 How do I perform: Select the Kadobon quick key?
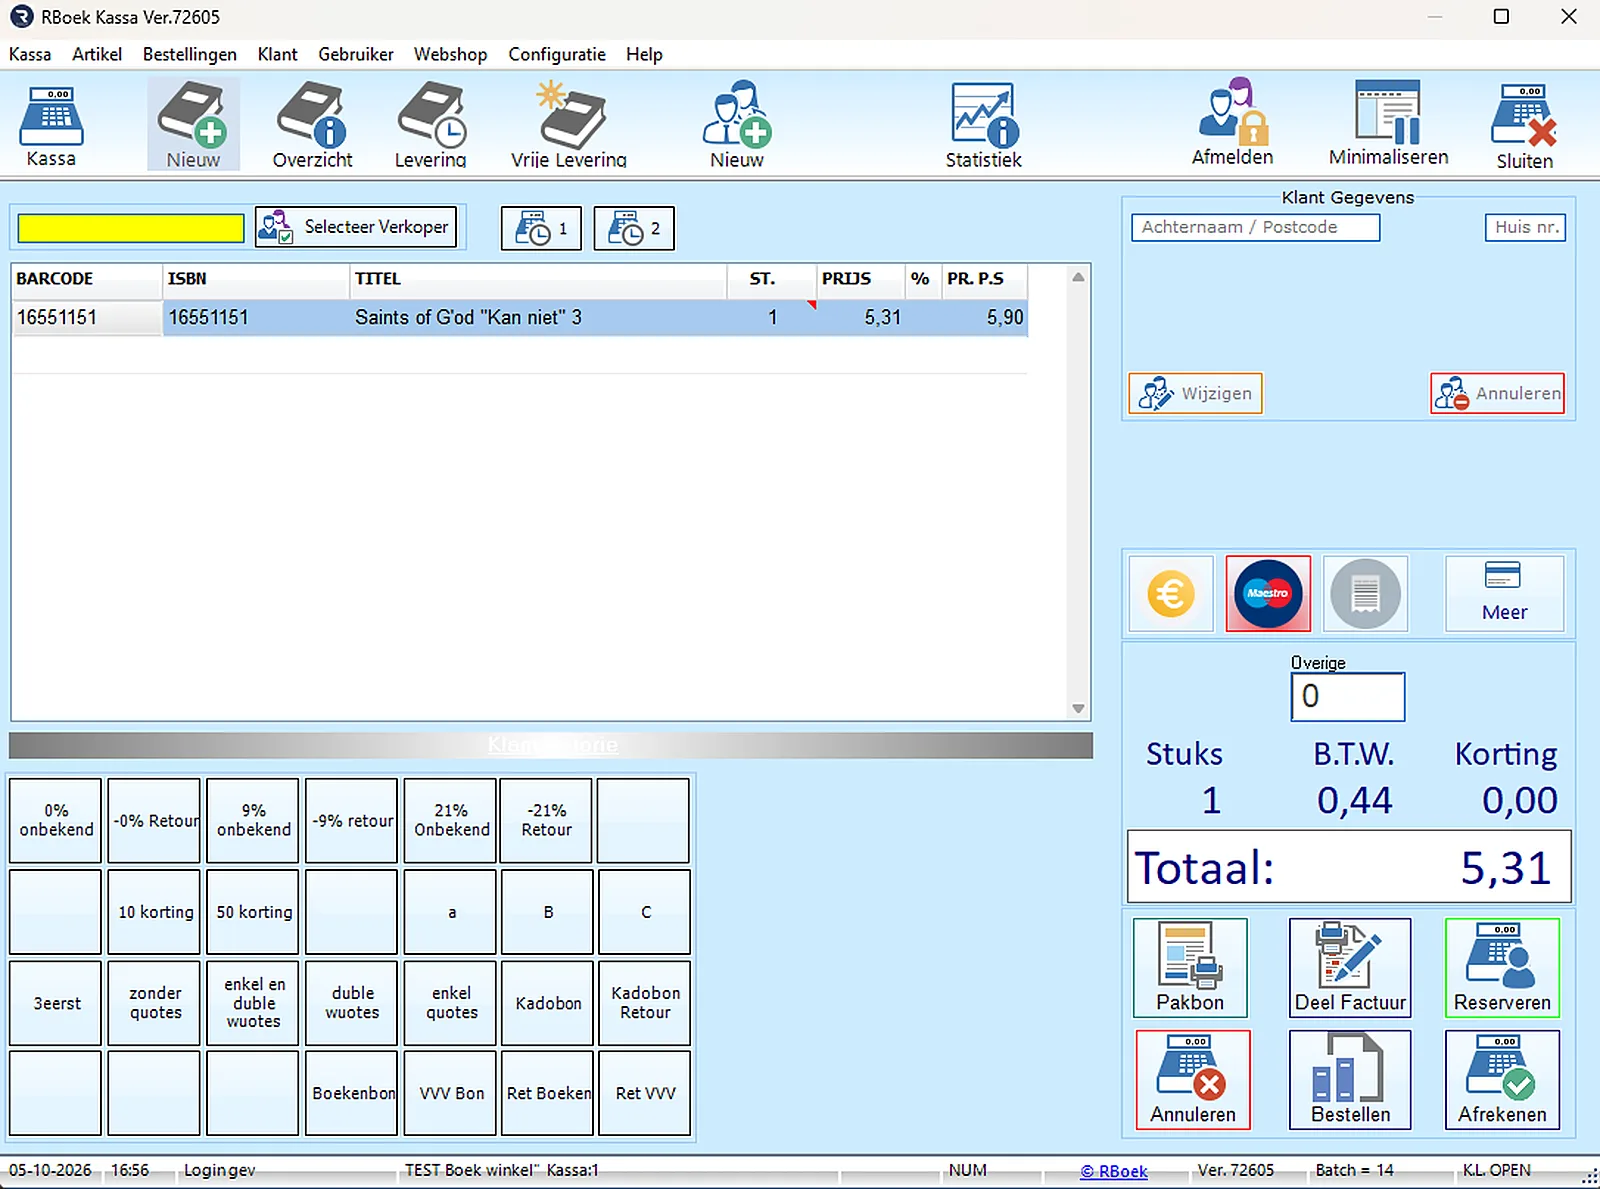click(x=548, y=1003)
